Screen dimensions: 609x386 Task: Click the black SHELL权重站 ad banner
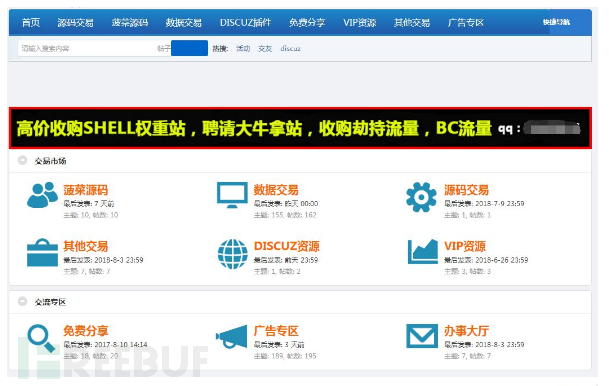[x=300, y=128]
